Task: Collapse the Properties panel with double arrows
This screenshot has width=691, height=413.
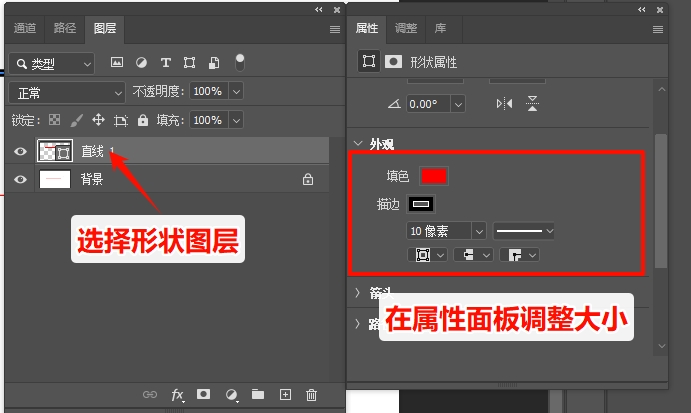Action: tap(642, 10)
